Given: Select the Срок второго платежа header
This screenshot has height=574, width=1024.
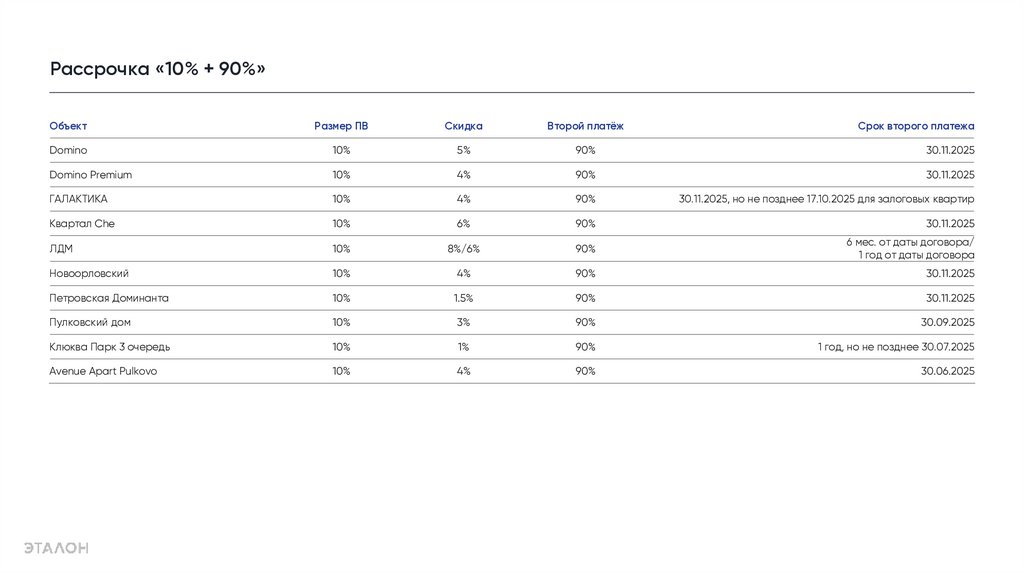Looking at the screenshot, I should pos(915,126).
